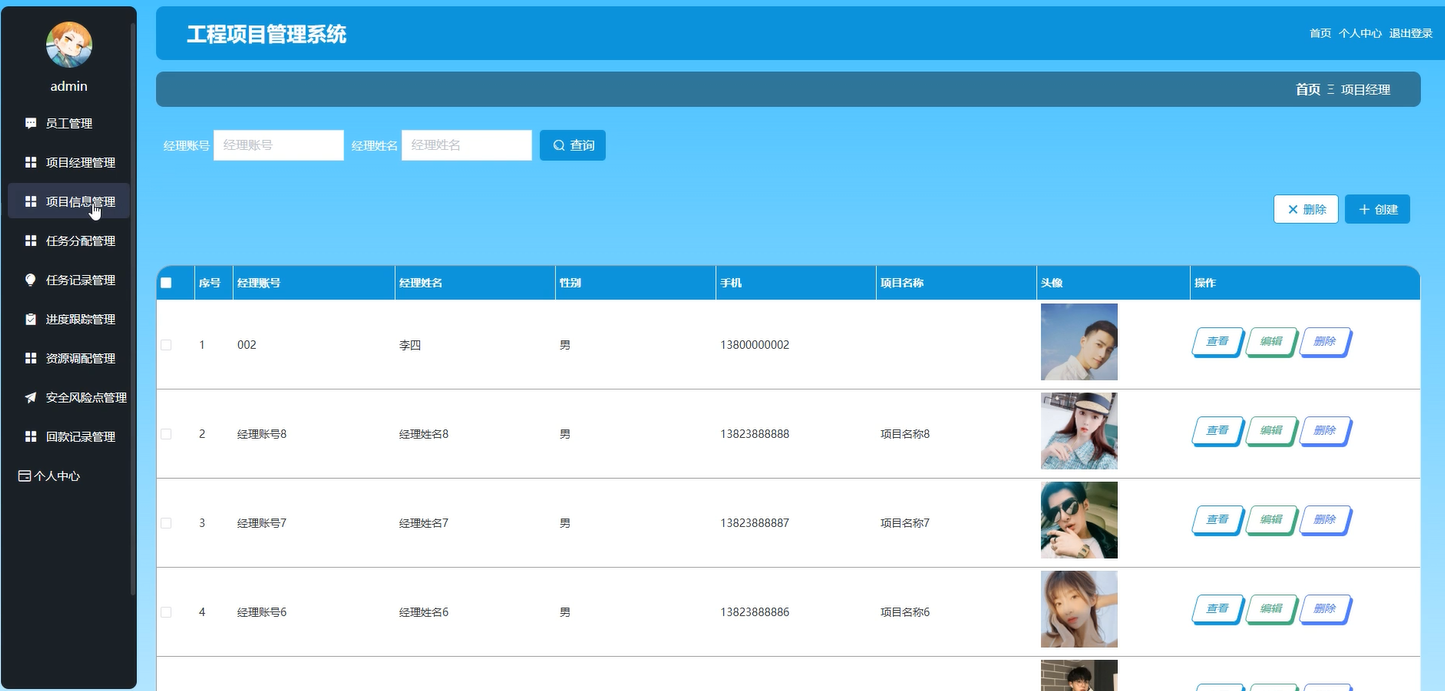The width and height of the screenshot is (1445, 691).
Task: Click the magnifier icon in 查询 button
Action: coord(559,146)
